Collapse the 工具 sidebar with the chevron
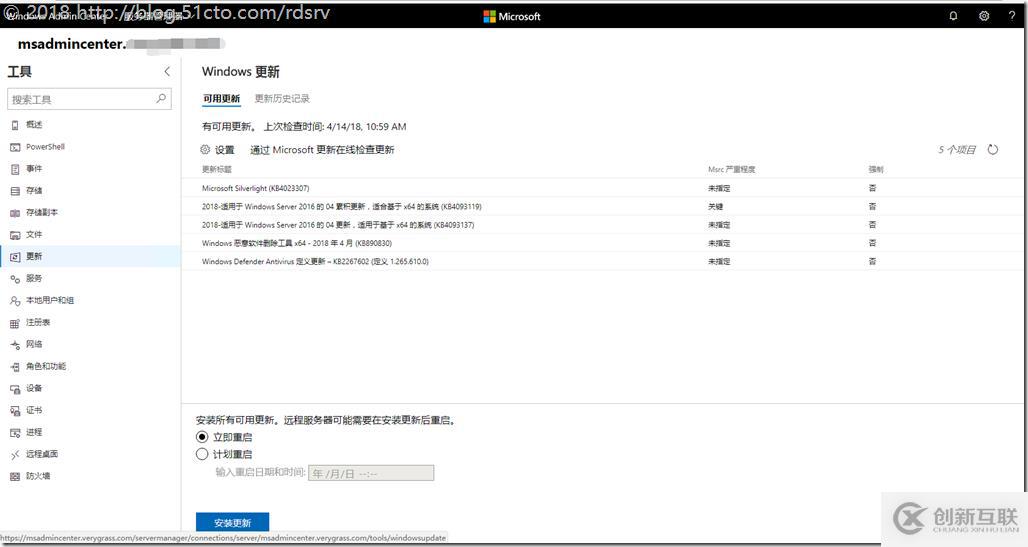Screen dimensions: 1028x547 167,71
